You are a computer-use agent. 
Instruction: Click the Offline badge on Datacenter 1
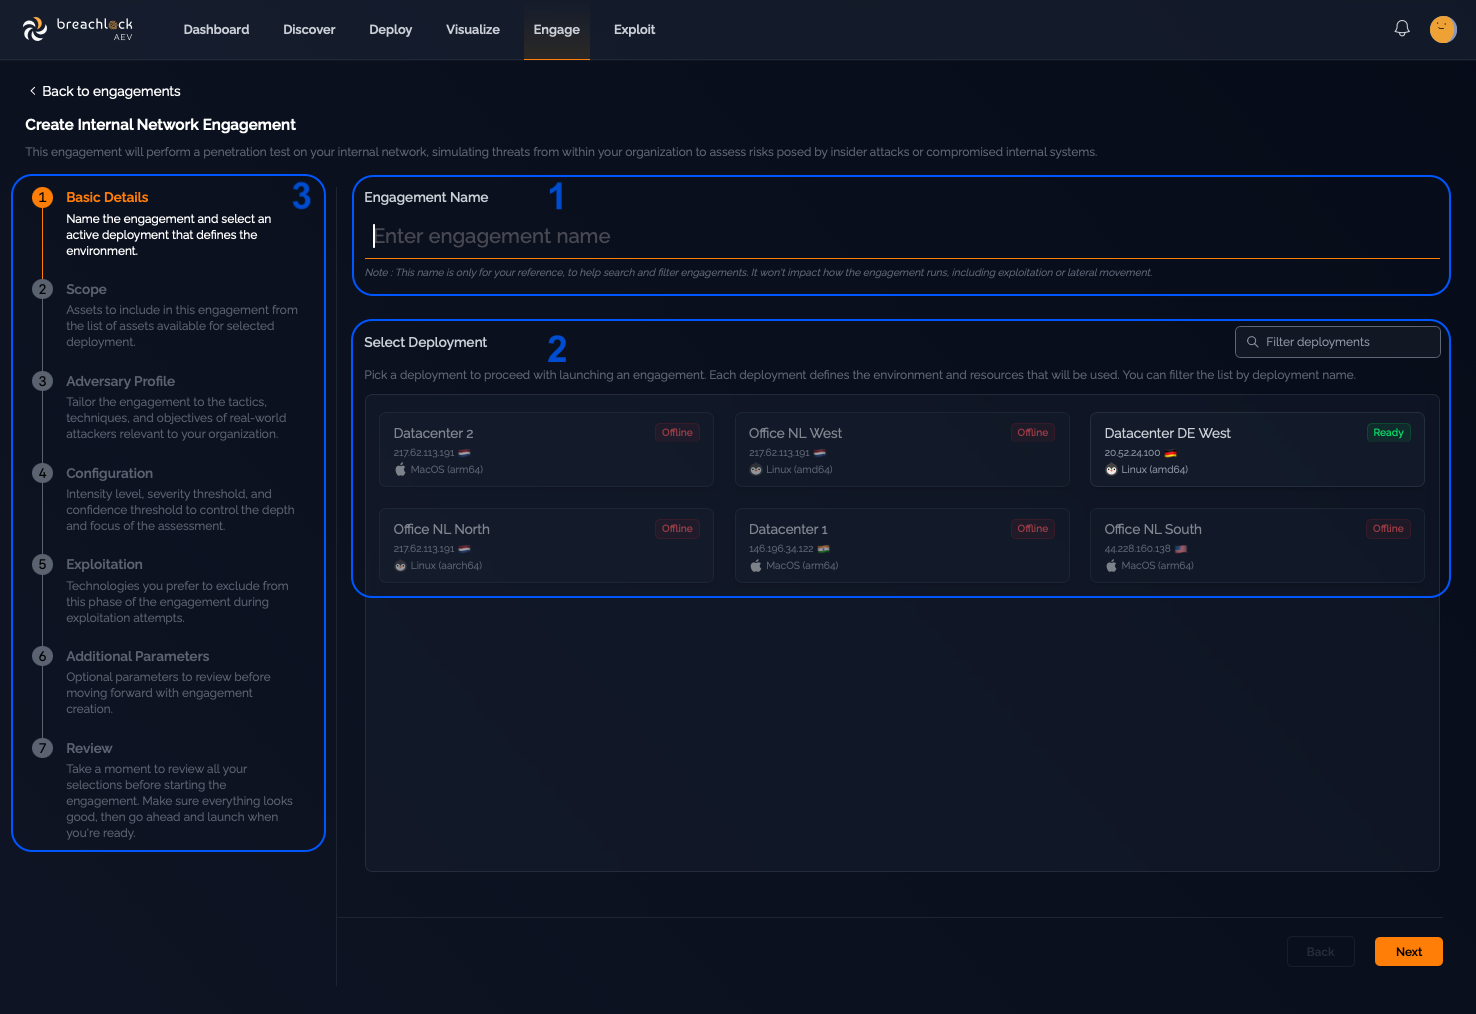pyautogui.click(x=1033, y=529)
